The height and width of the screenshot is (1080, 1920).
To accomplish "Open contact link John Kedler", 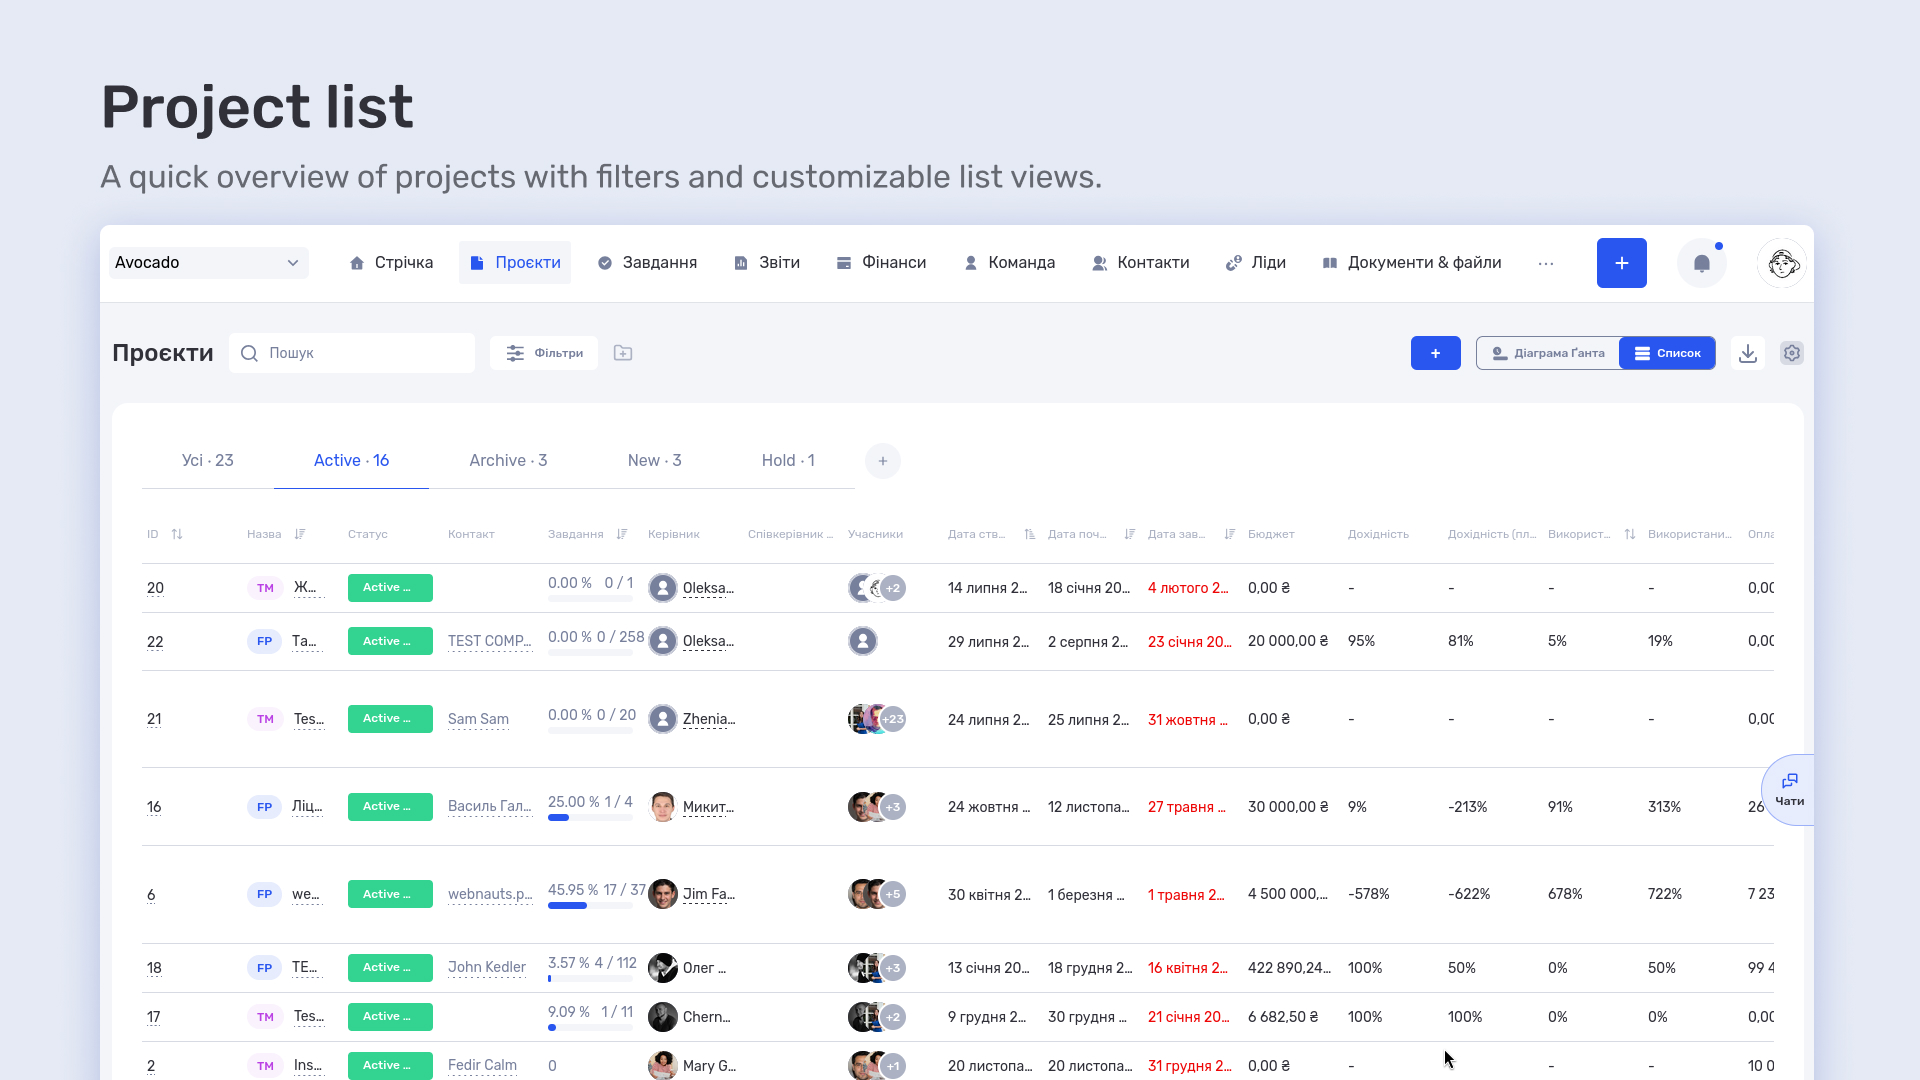I will pyautogui.click(x=487, y=967).
